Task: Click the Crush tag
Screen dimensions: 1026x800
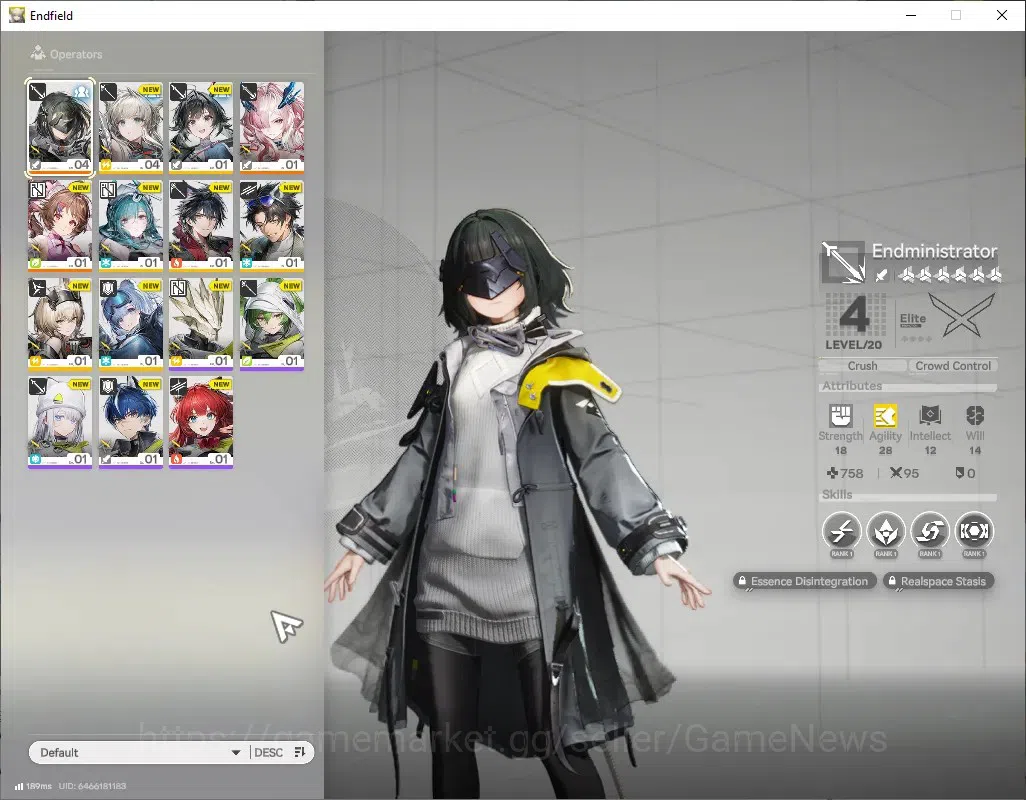Action: [862, 366]
